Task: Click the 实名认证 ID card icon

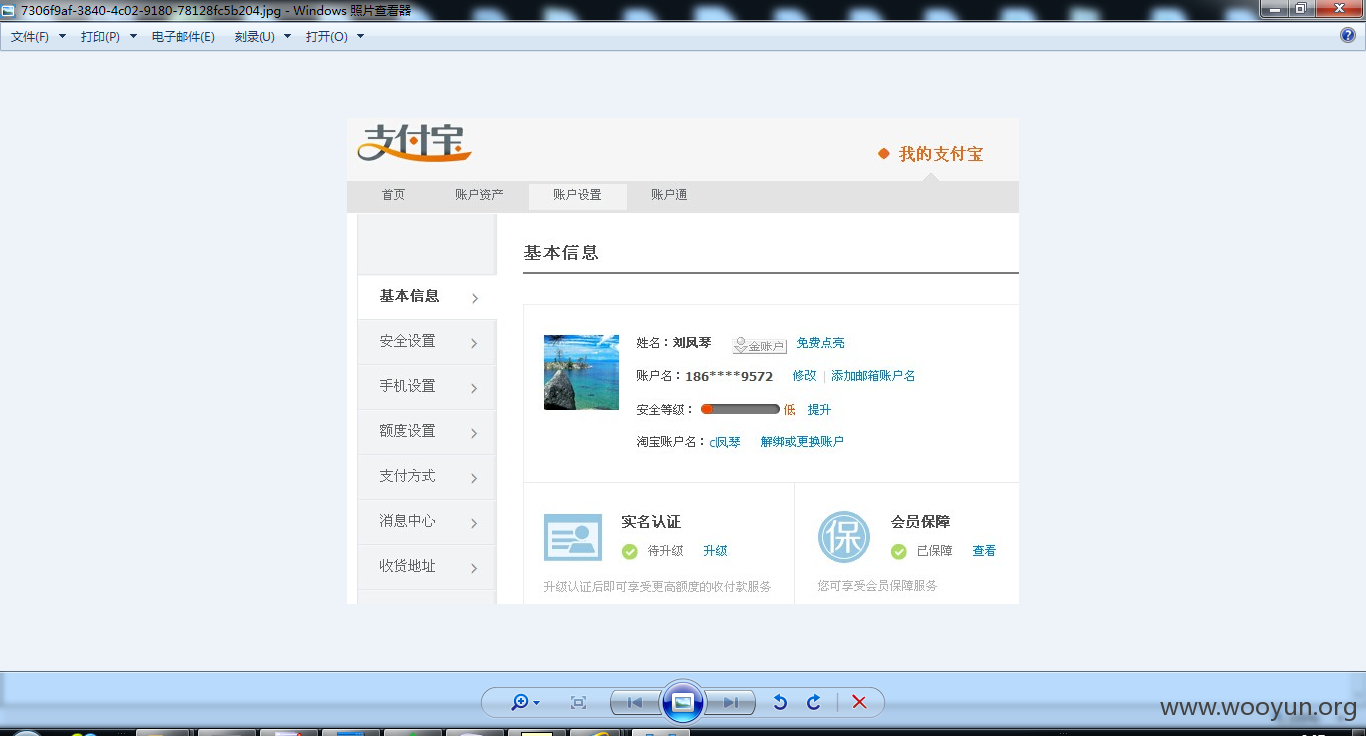Action: pyautogui.click(x=573, y=537)
